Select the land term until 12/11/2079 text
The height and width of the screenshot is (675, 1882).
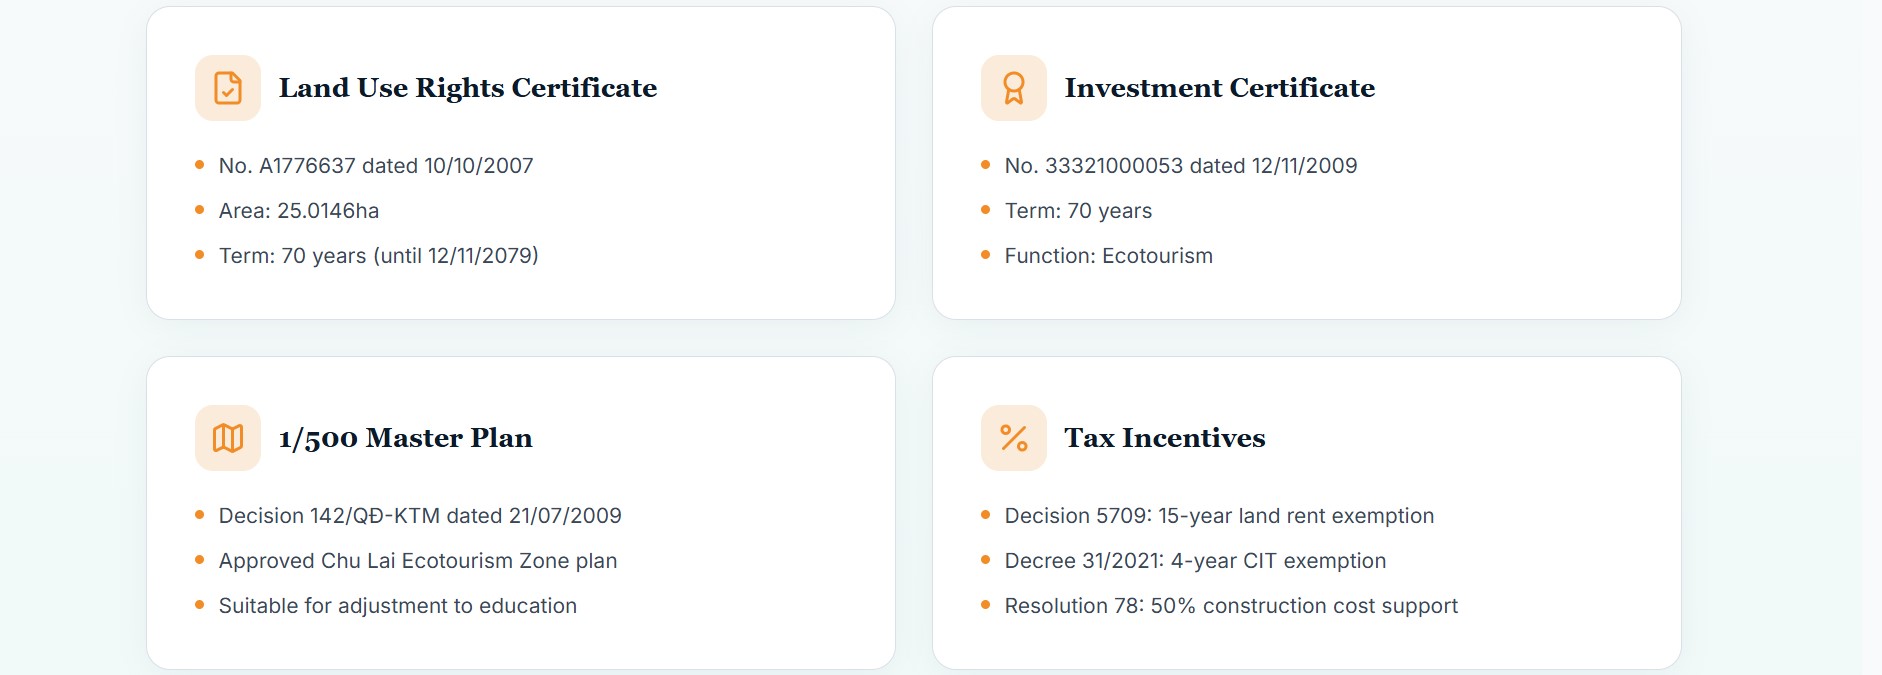click(x=378, y=256)
